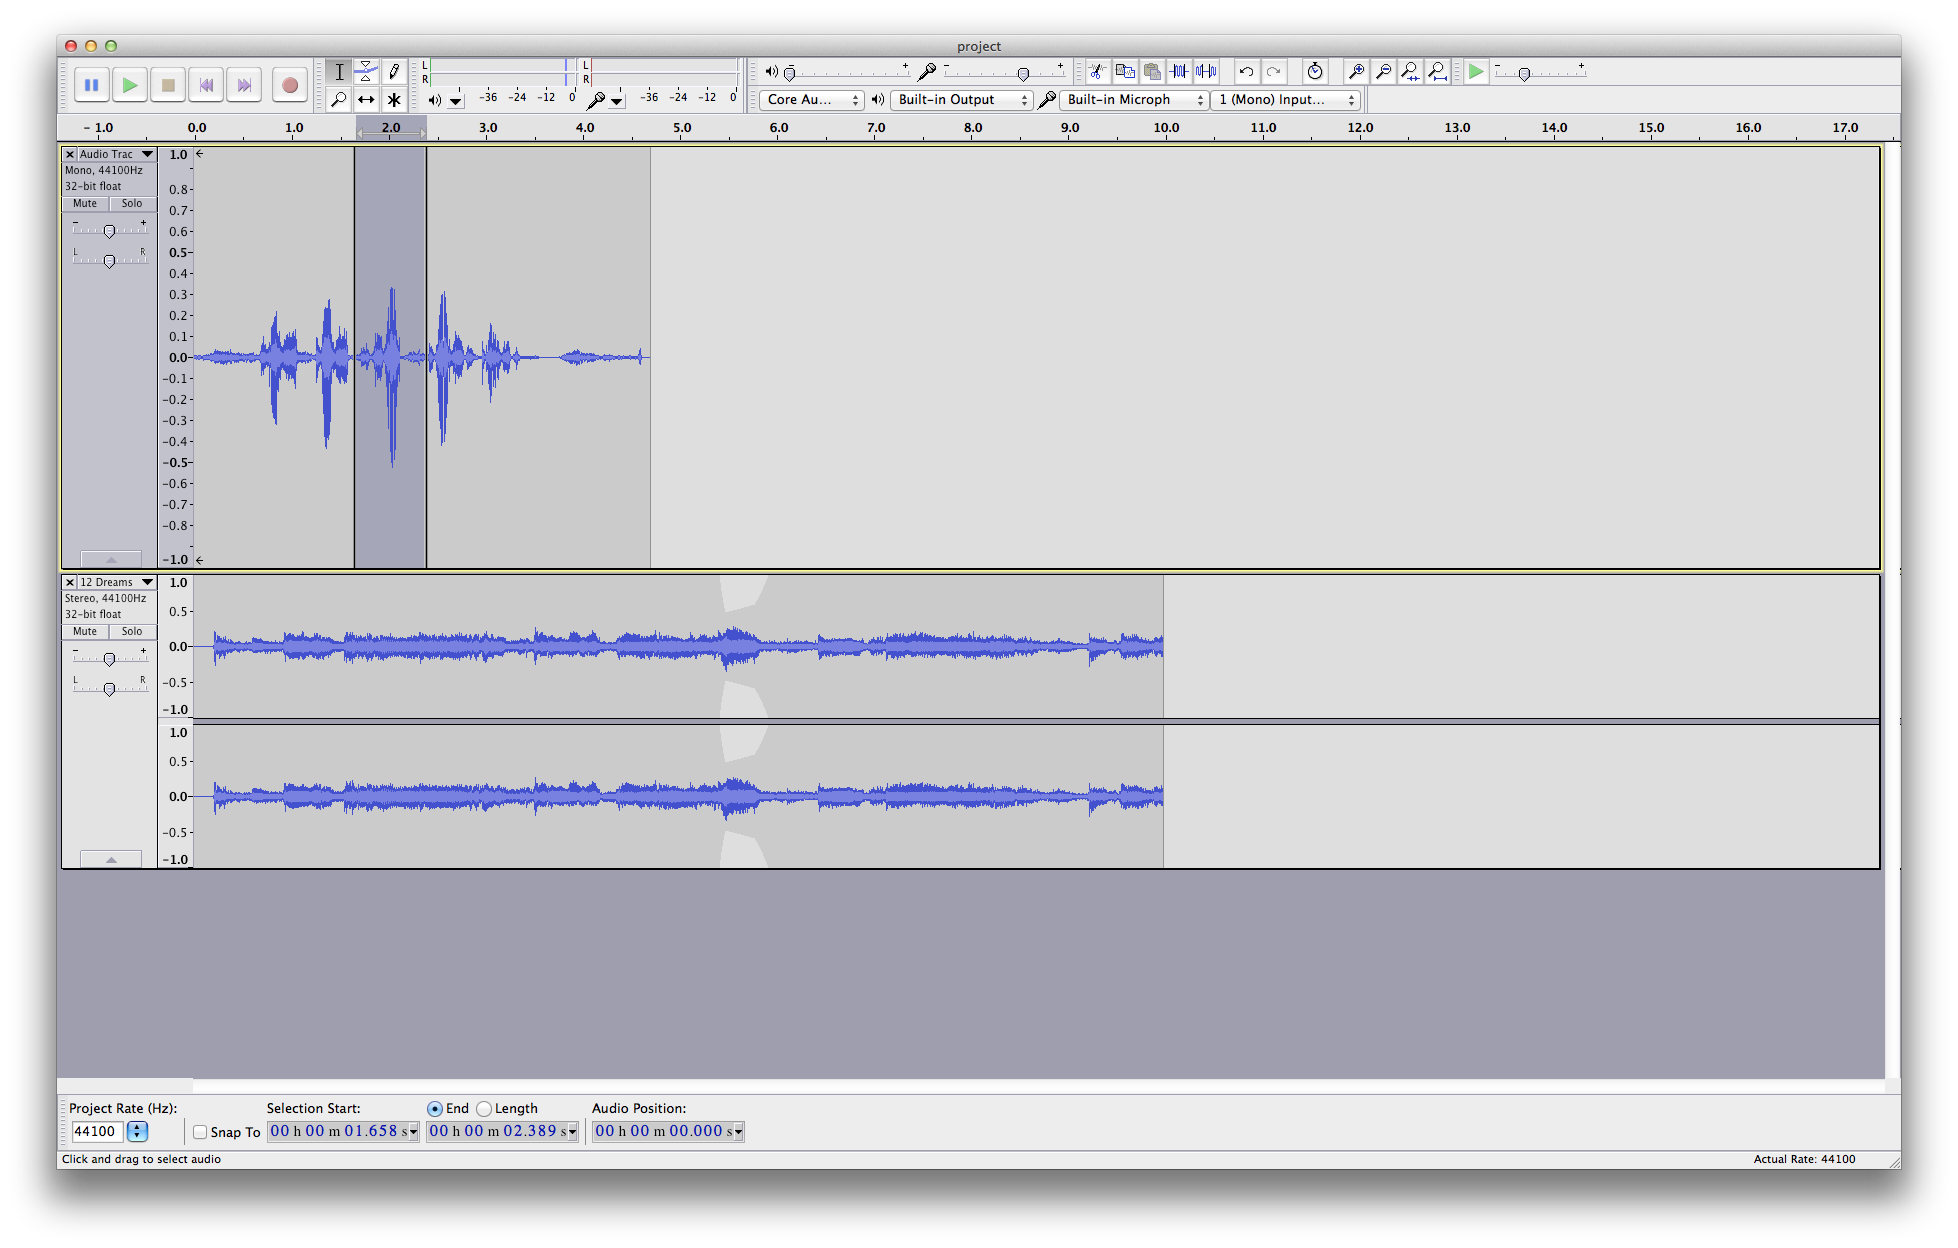The width and height of the screenshot is (1958, 1248).
Task: Adjust the 12 Dreams gain slider
Action: (110, 659)
